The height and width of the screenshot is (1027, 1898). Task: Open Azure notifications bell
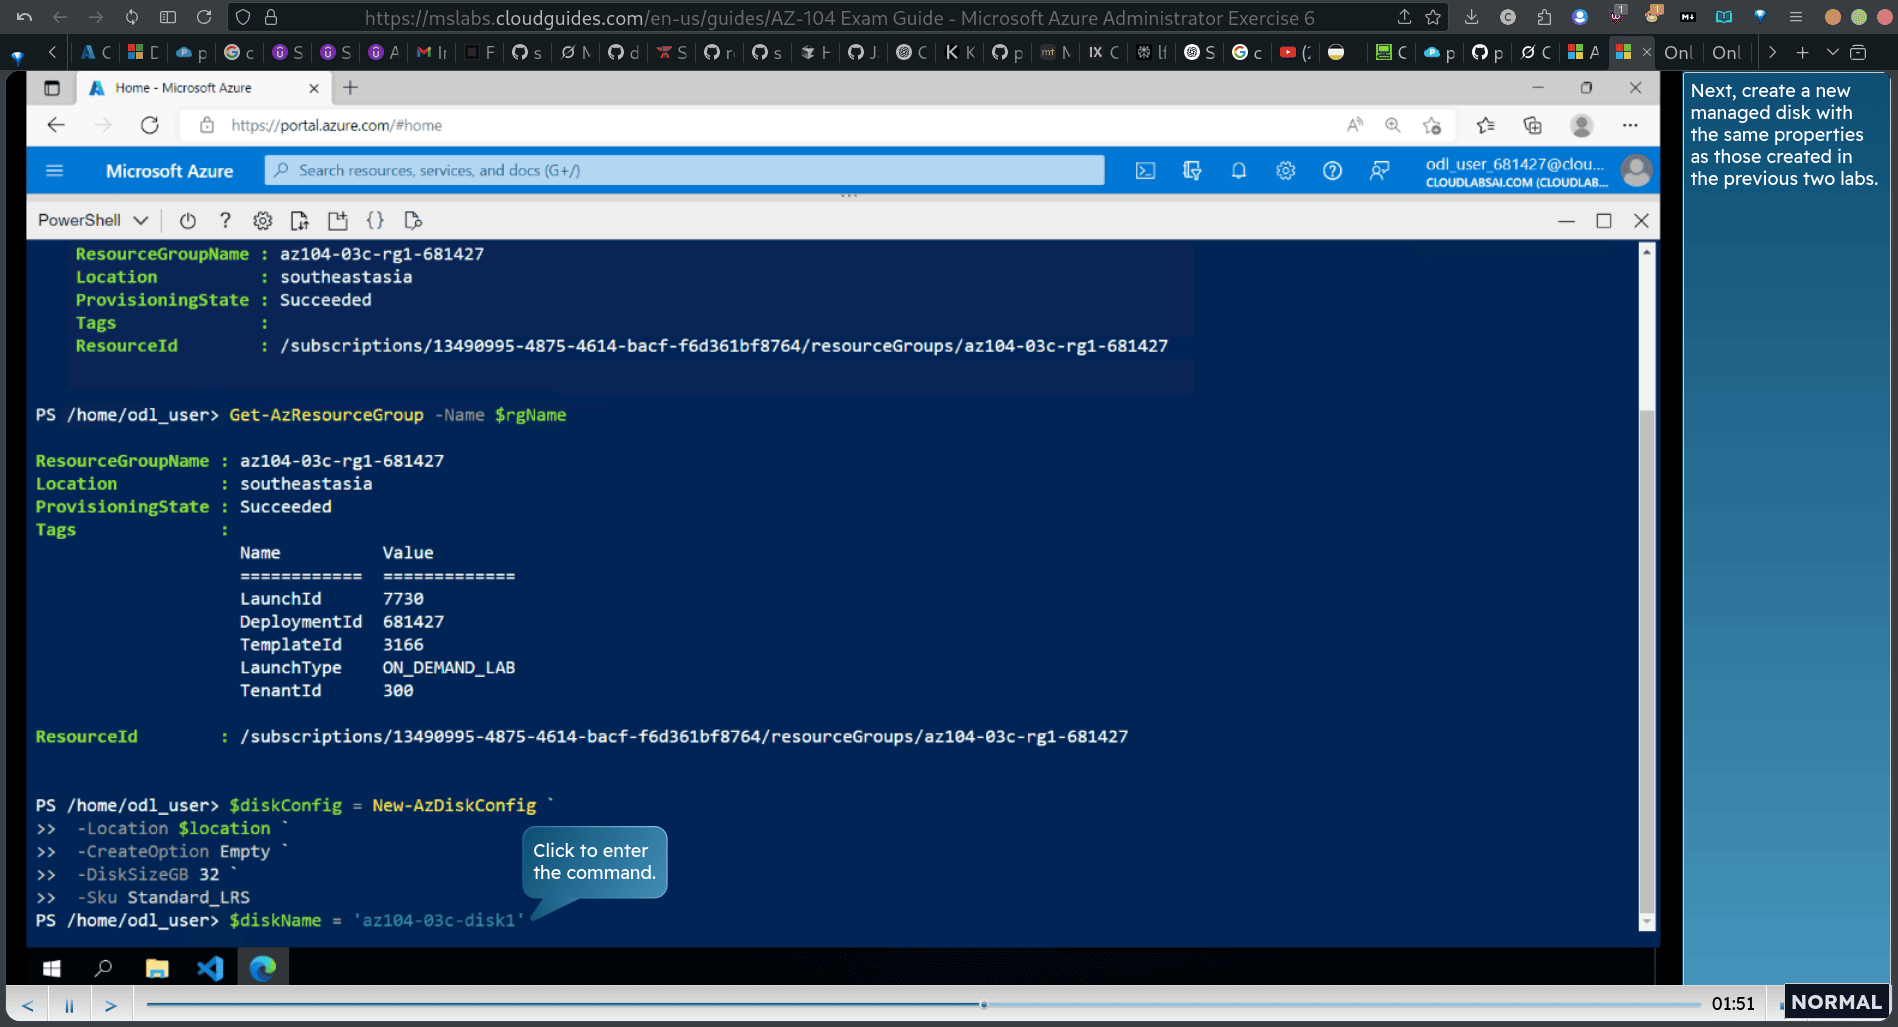pyautogui.click(x=1238, y=171)
